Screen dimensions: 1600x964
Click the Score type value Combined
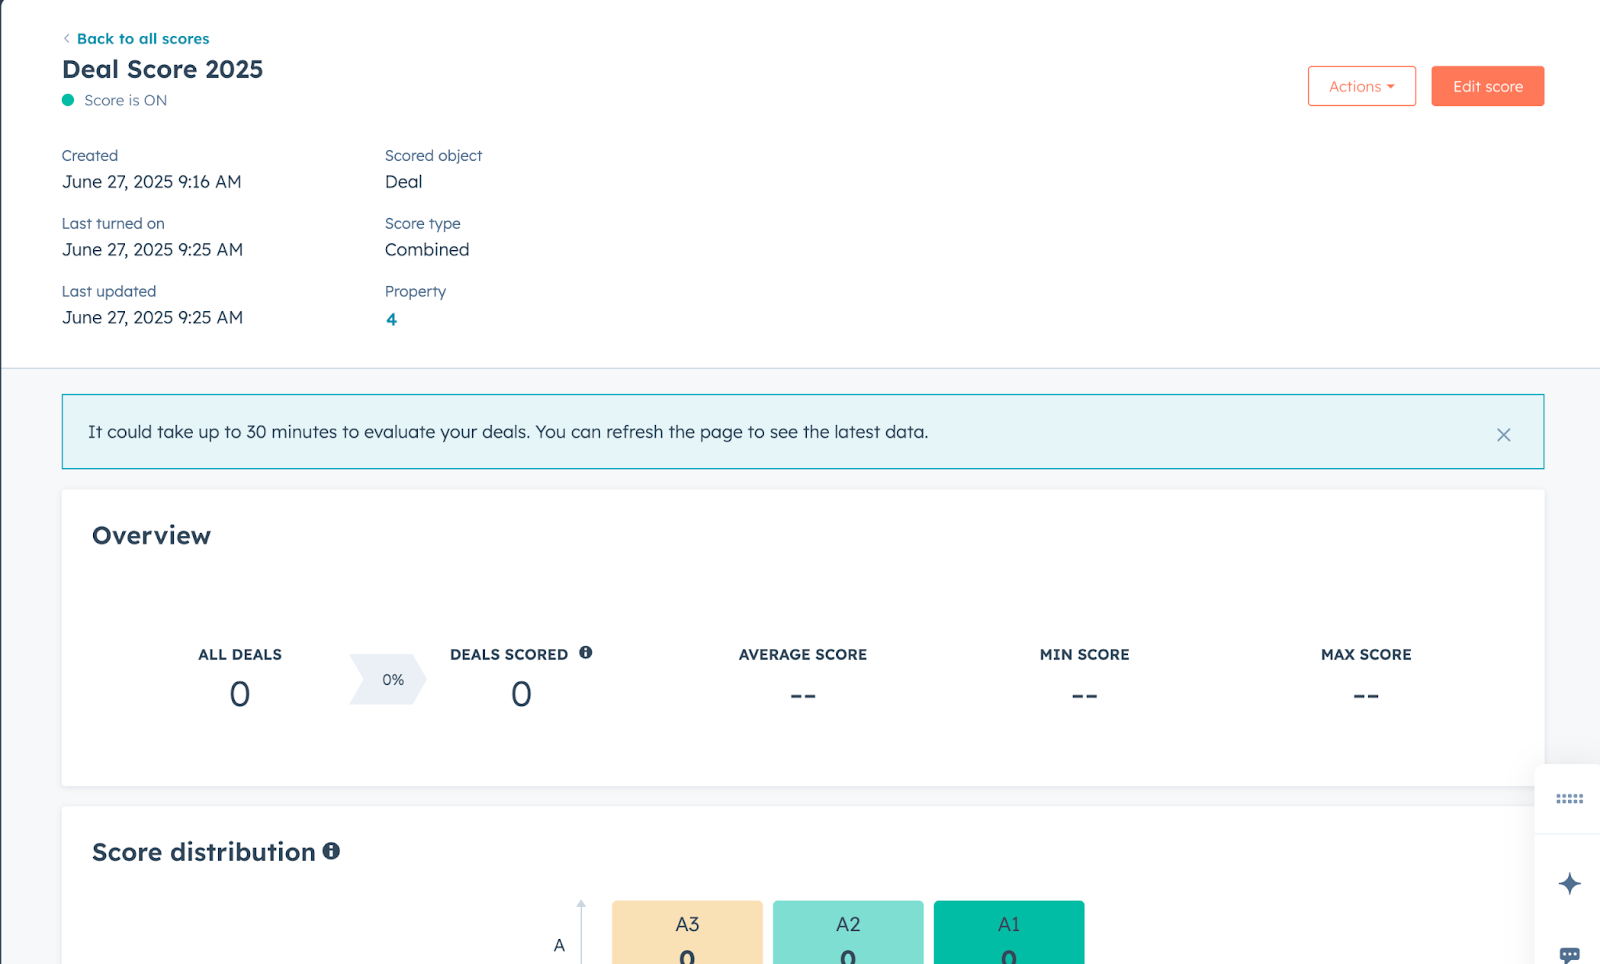click(x=427, y=250)
